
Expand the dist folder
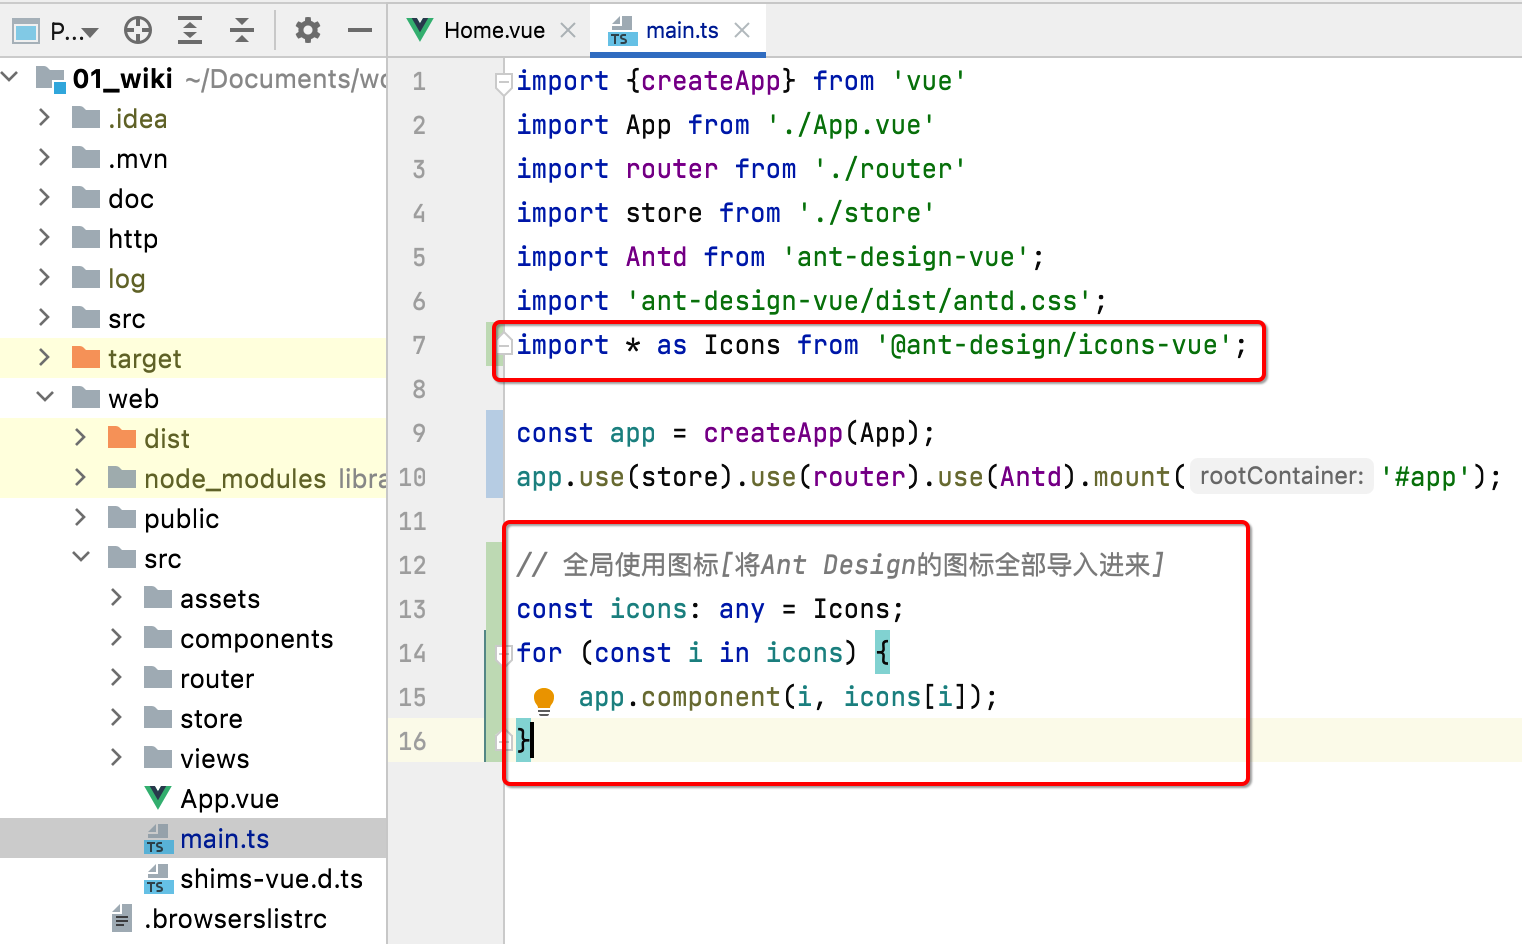pos(80,437)
